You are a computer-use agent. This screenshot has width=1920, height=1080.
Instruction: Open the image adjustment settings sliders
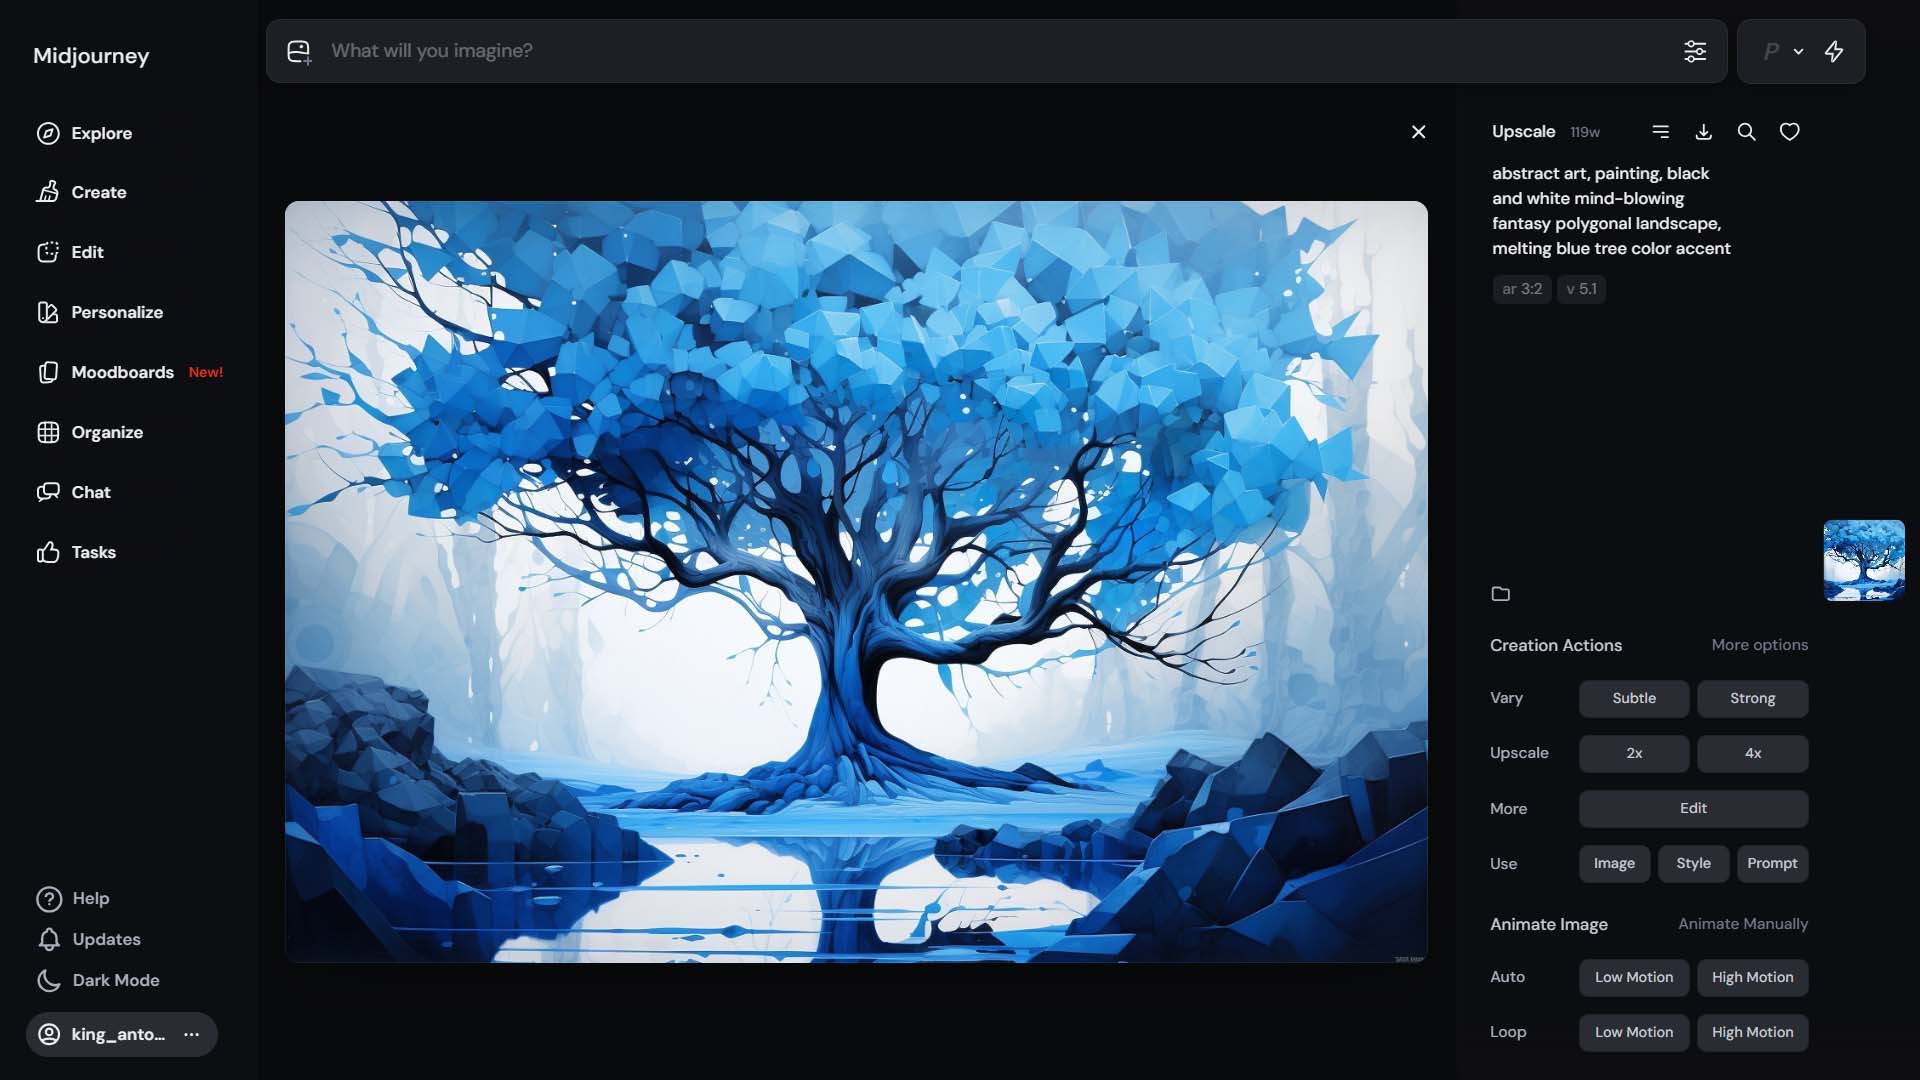tap(1696, 51)
